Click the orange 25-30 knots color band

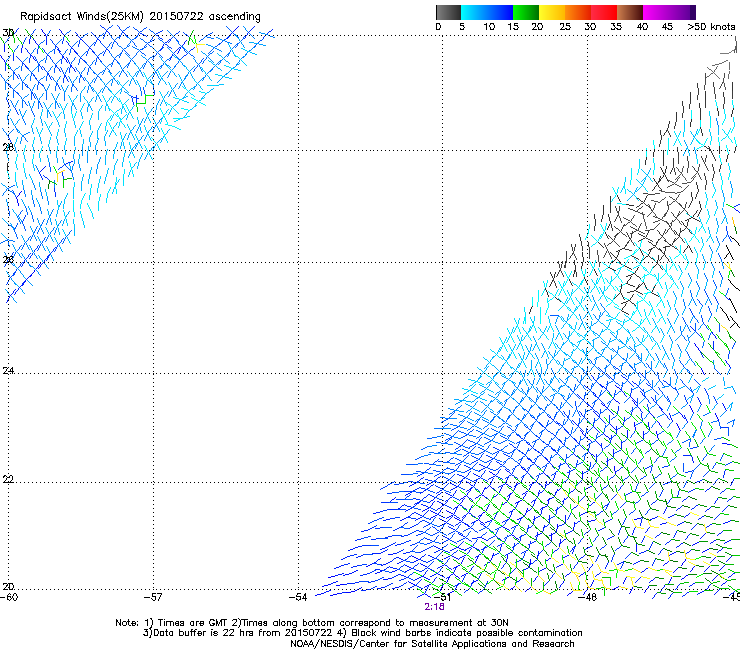click(x=578, y=12)
